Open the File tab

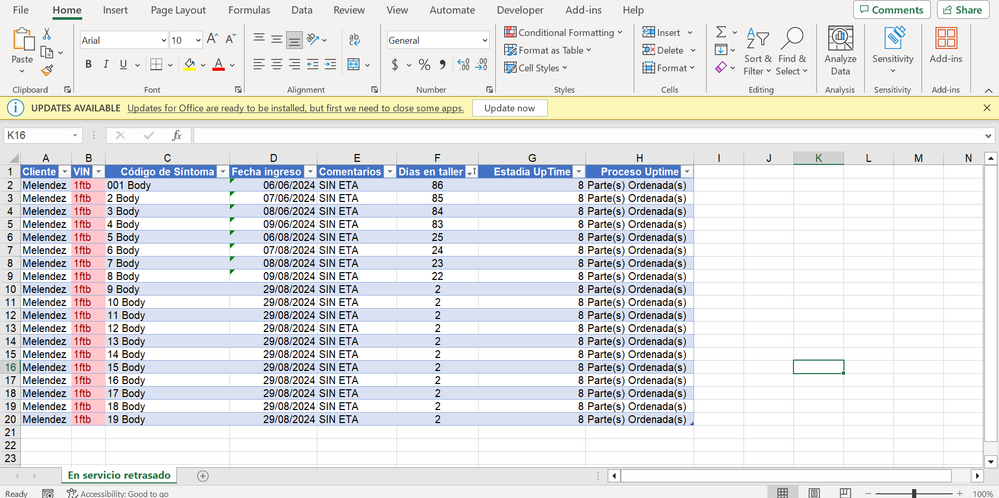pos(20,10)
